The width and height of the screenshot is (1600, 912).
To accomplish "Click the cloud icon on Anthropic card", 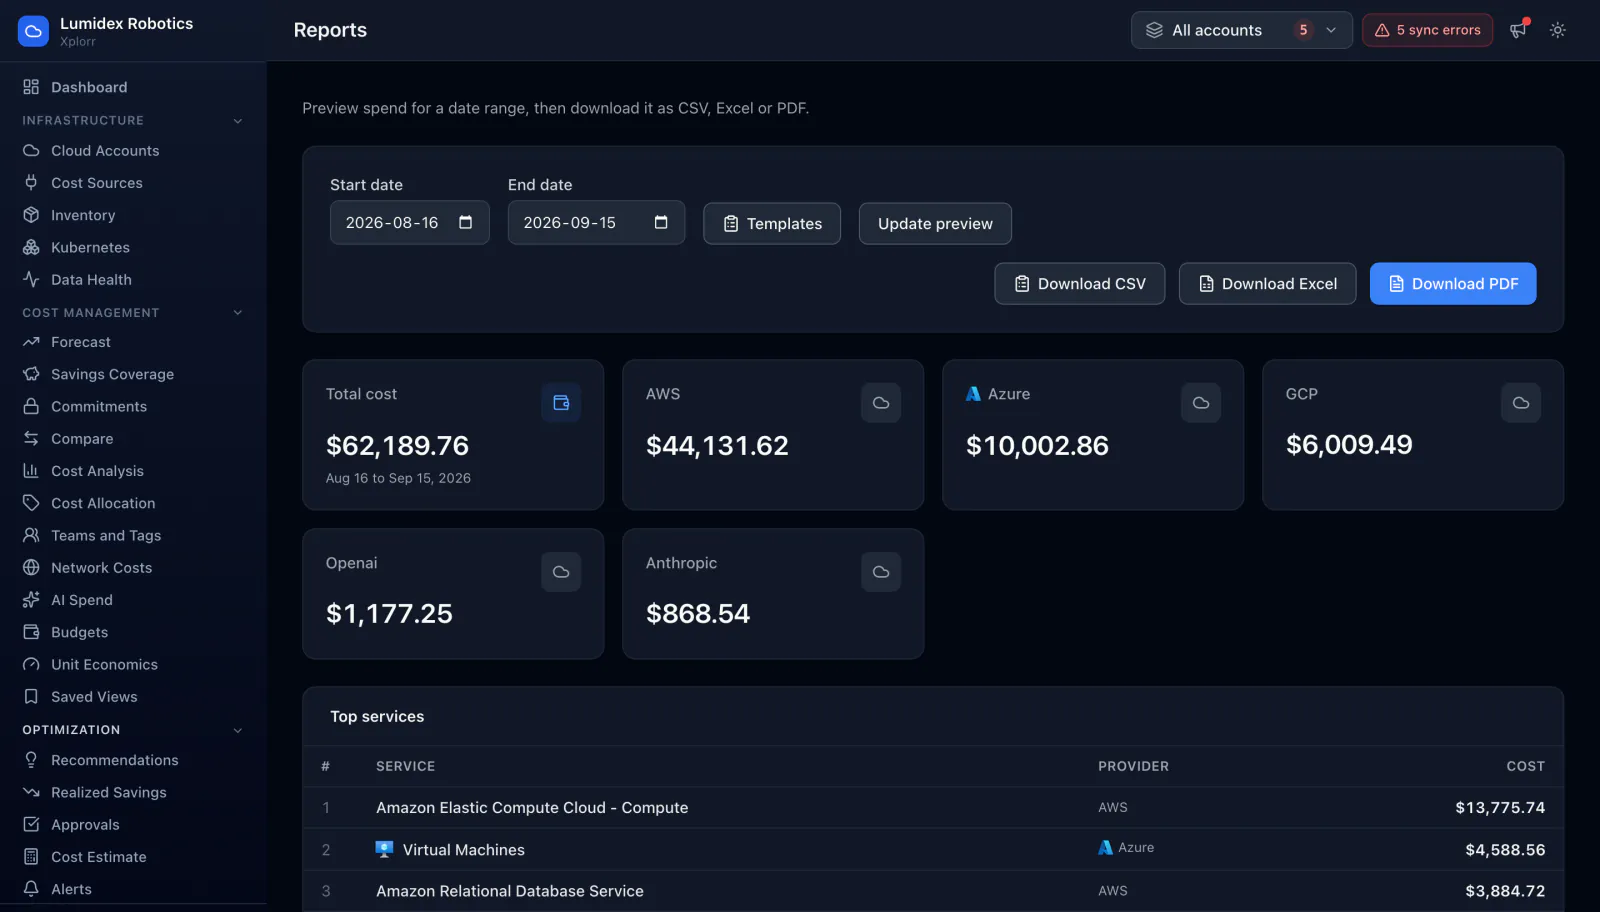I will (881, 572).
